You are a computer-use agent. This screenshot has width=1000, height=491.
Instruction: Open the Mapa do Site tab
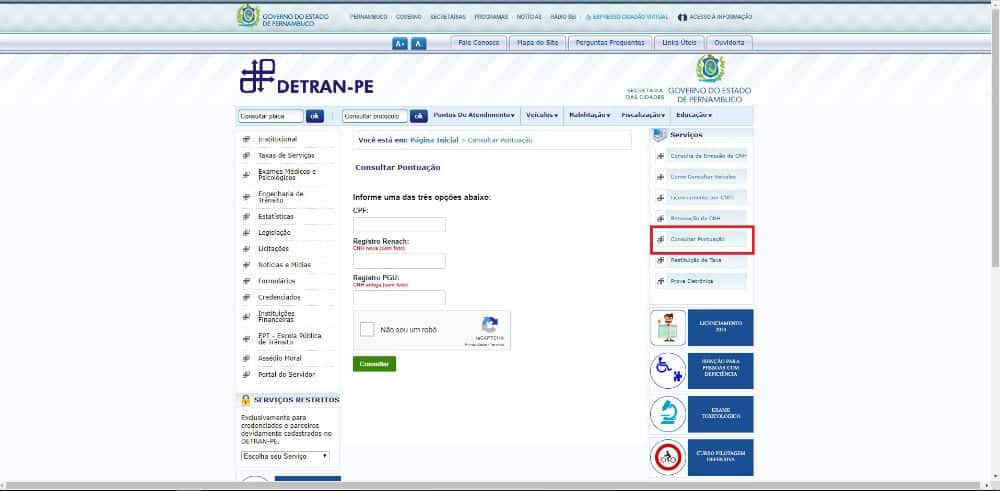pyautogui.click(x=537, y=43)
